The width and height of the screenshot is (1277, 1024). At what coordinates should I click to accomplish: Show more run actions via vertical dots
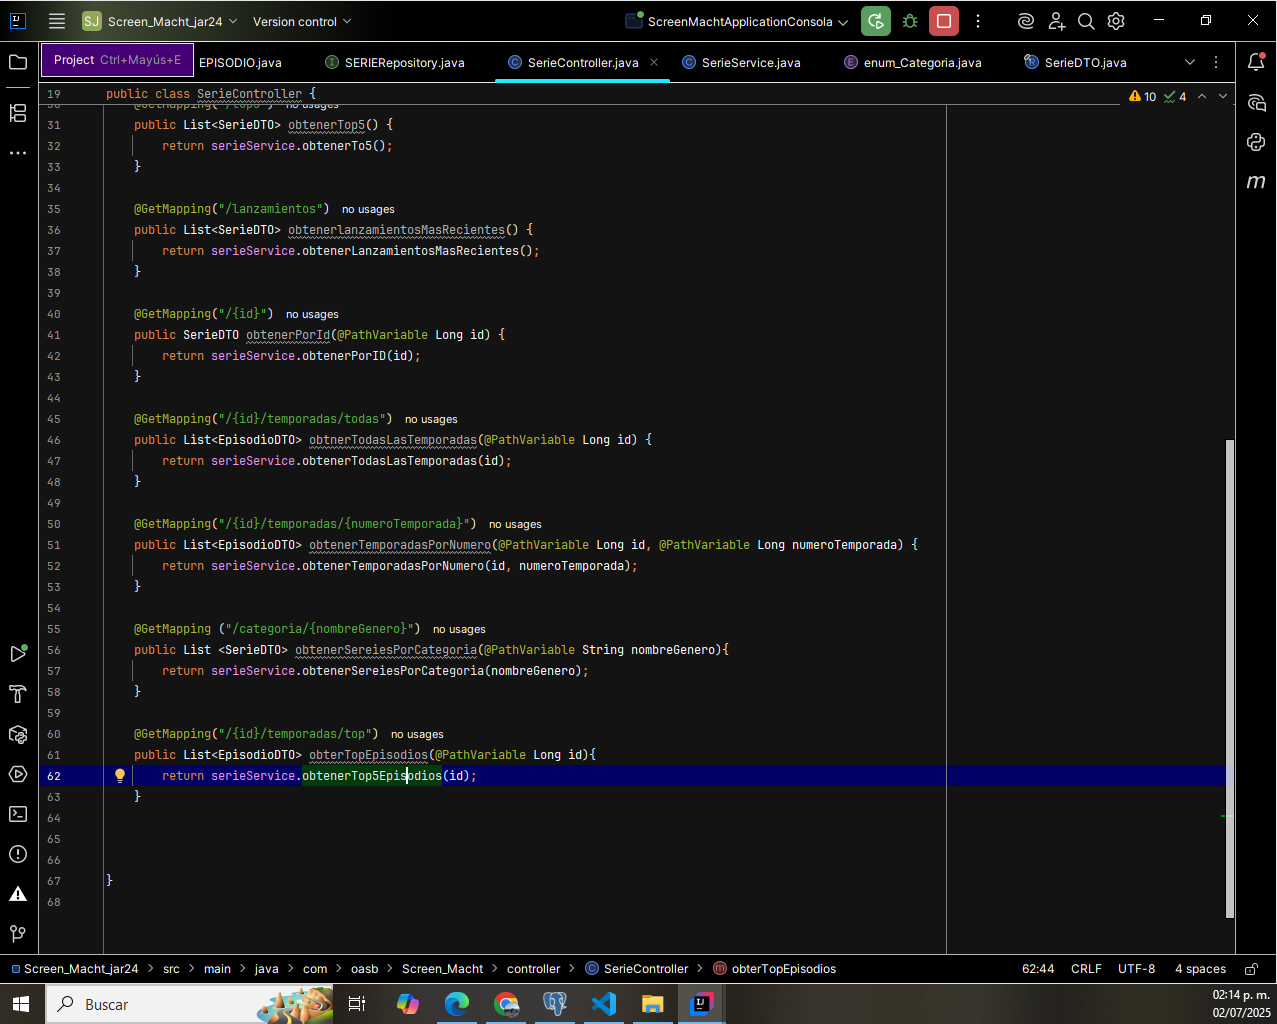[978, 21]
